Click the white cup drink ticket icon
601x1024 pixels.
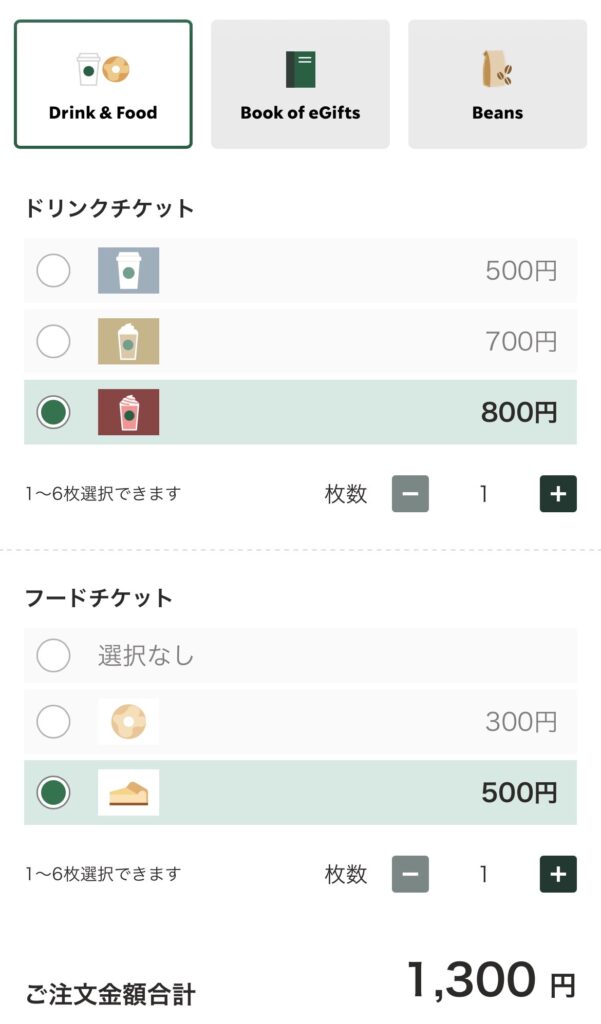click(x=128, y=270)
